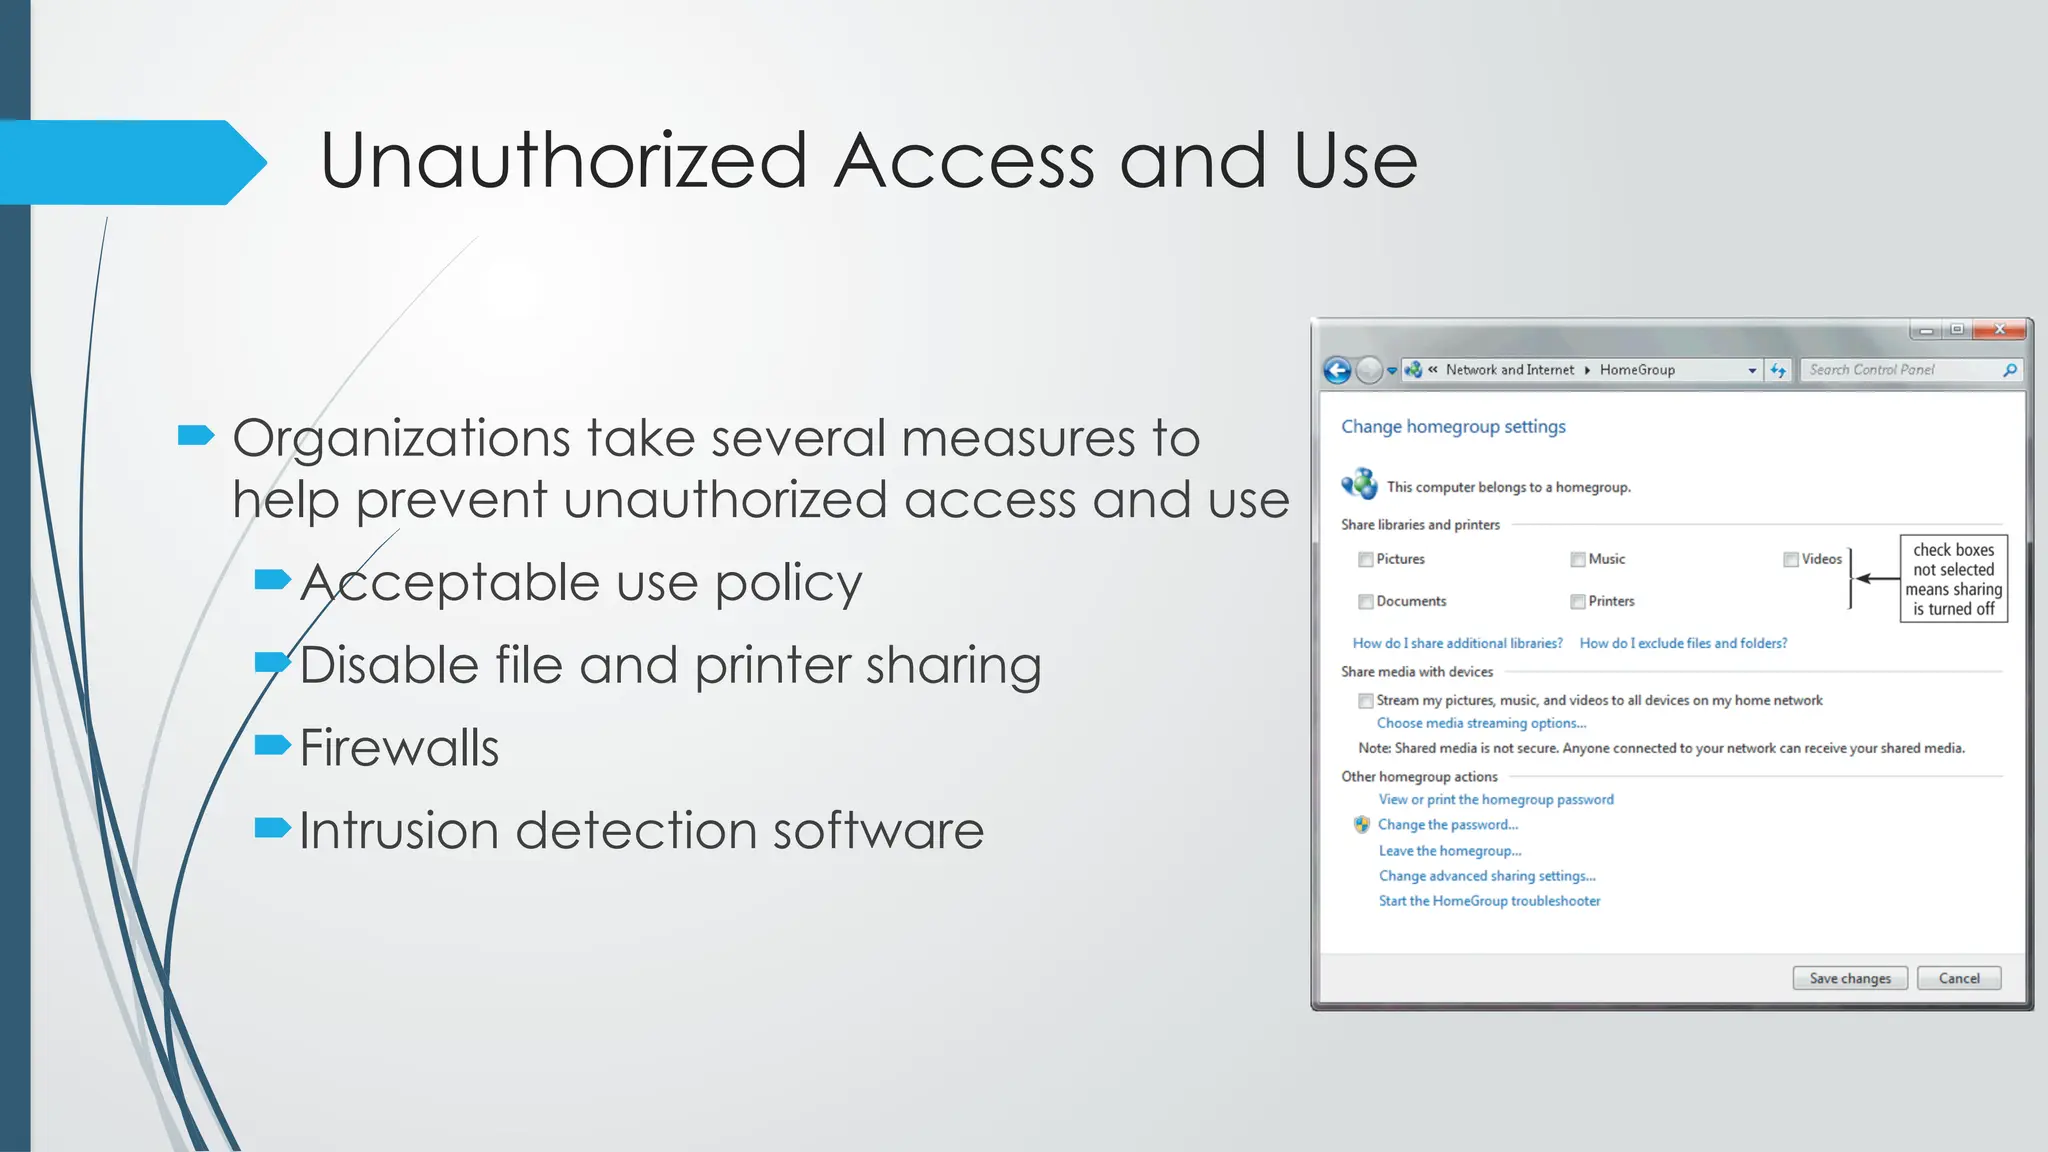The image size is (2048, 1152).
Task: Click the blue Back arrow button
Action: pos(1337,371)
